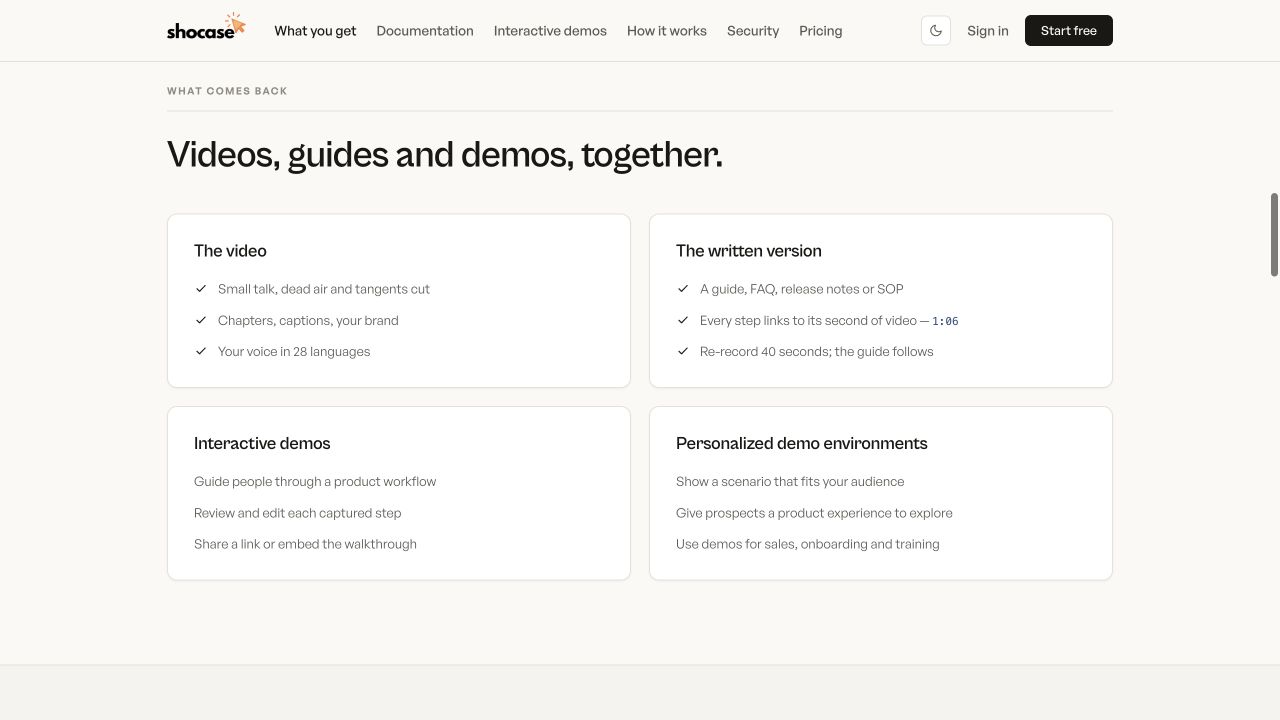Click the WHAT COMES BACK section label

tap(227, 91)
